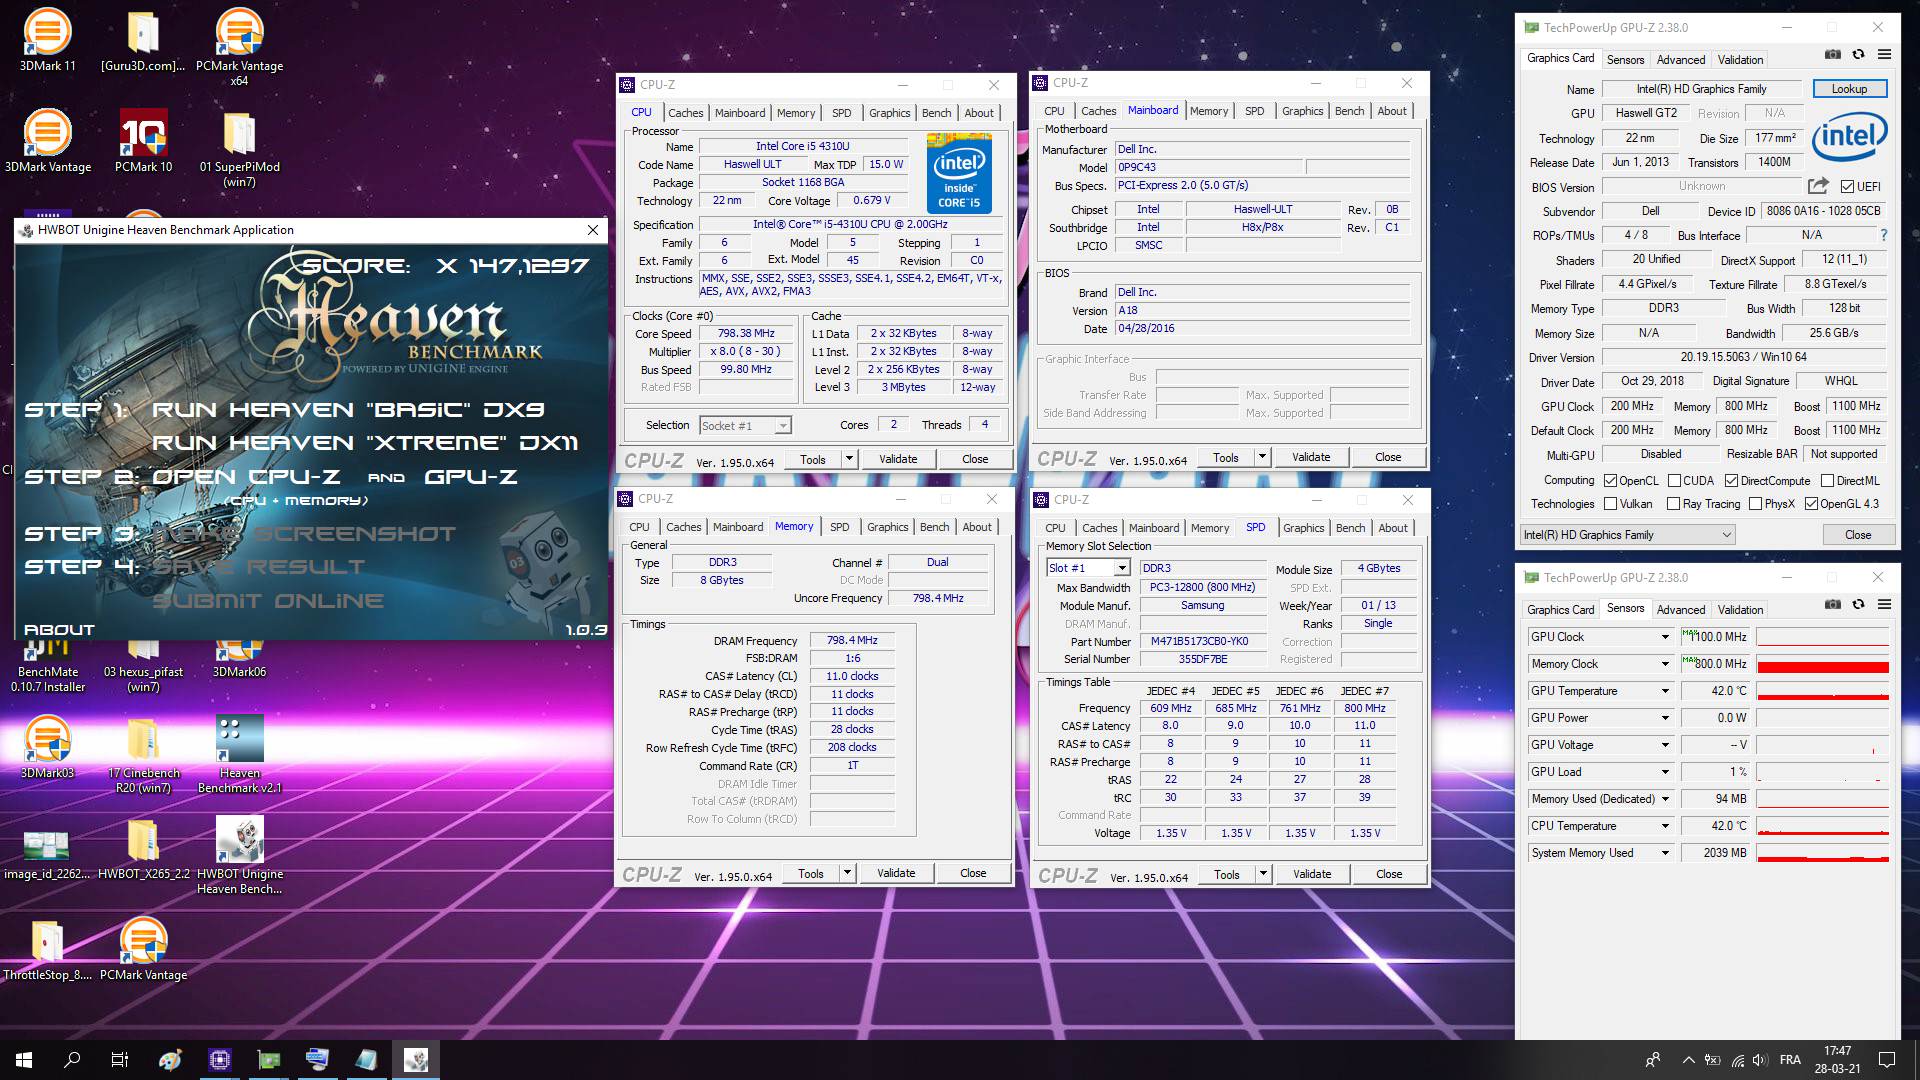The width and height of the screenshot is (1920, 1080).
Task: Expand GPU Power sensor dropdown
Action: point(1665,718)
